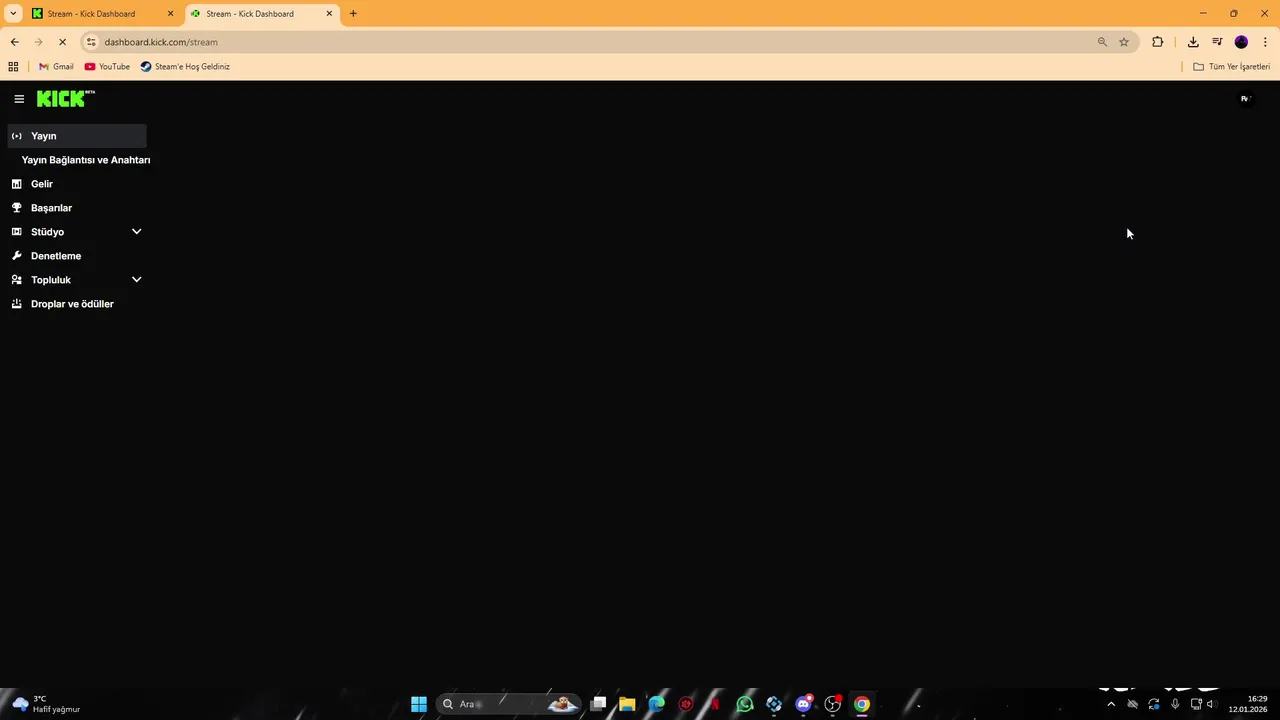Close the active Stream tab
This screenshot has width=1280, height=720.
point(329,14)
